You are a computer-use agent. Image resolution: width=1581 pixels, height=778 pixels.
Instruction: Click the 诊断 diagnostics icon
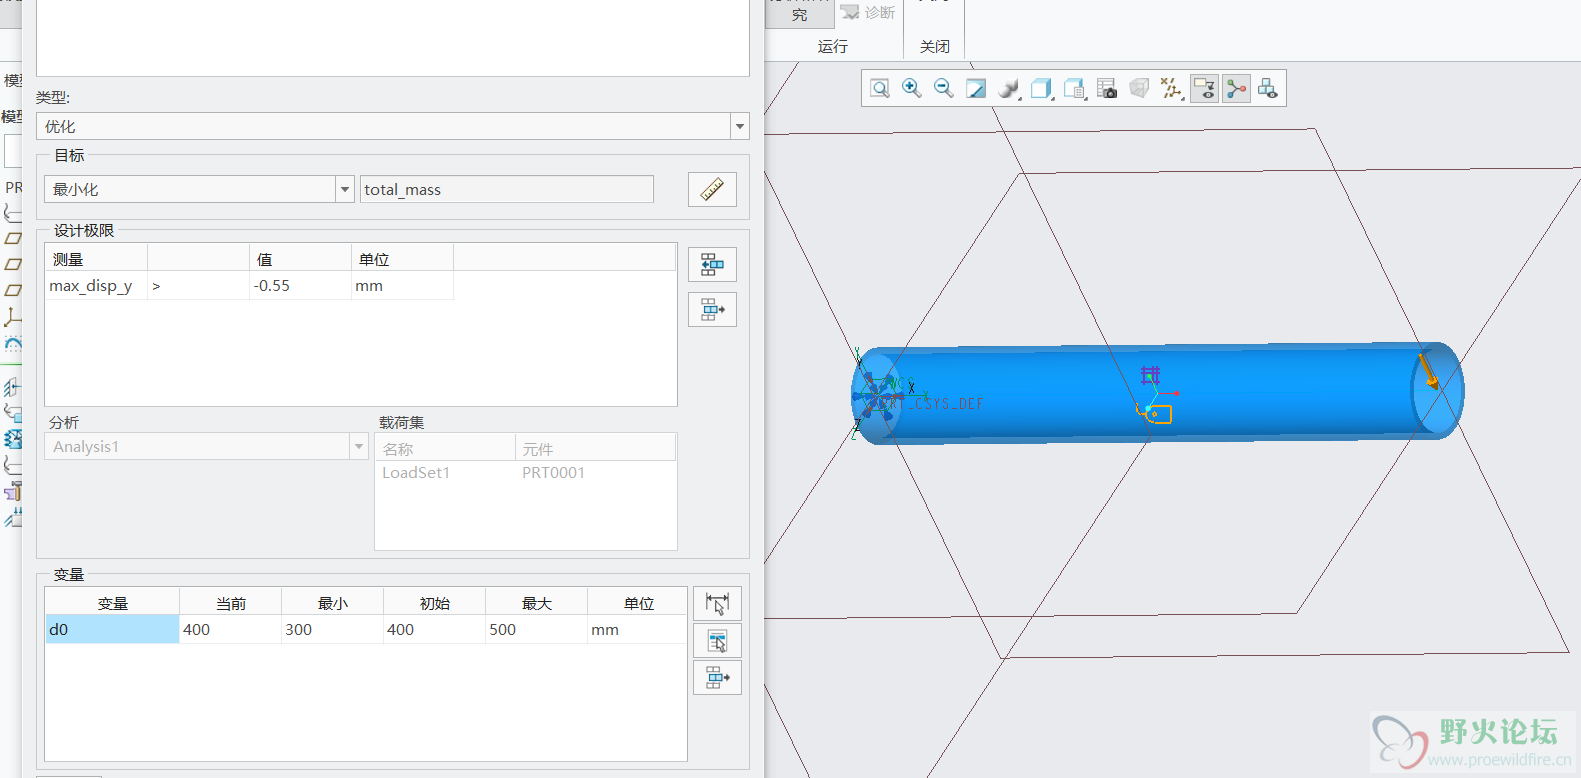click(x=868, y=12)
